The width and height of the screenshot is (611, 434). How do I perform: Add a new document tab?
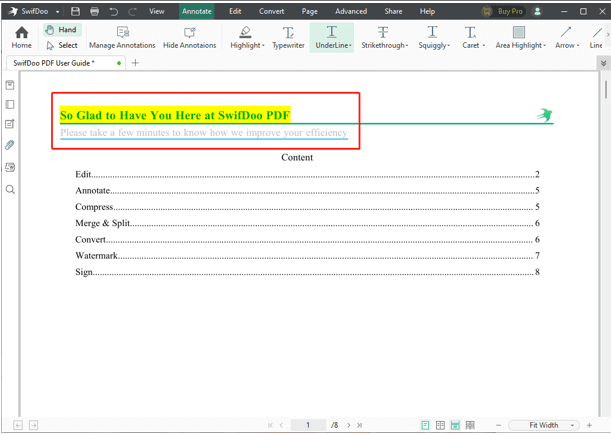click(x=136, y=63)
